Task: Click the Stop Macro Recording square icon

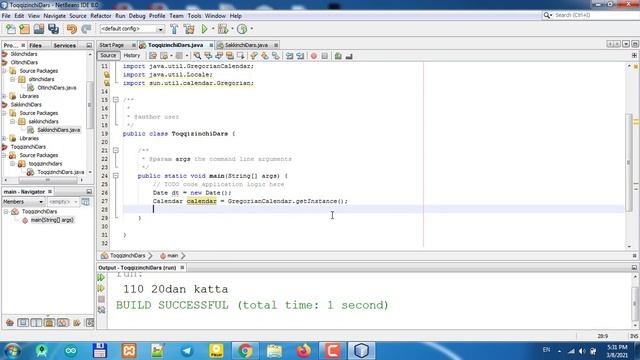Action: coord(324,56)
